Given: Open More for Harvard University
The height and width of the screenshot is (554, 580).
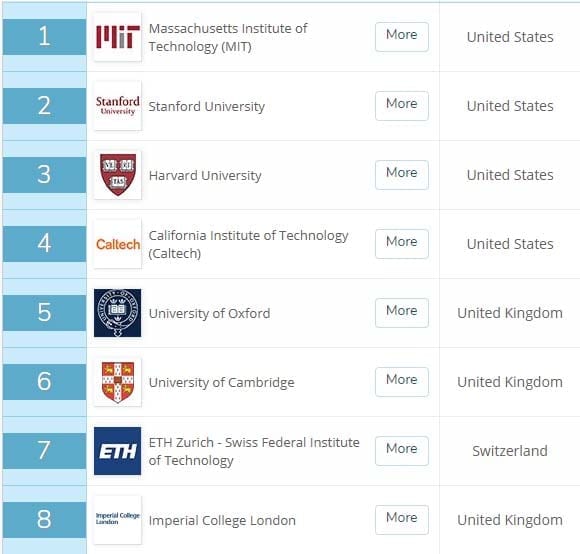Looking at the screenshot, I should (402, 175).
